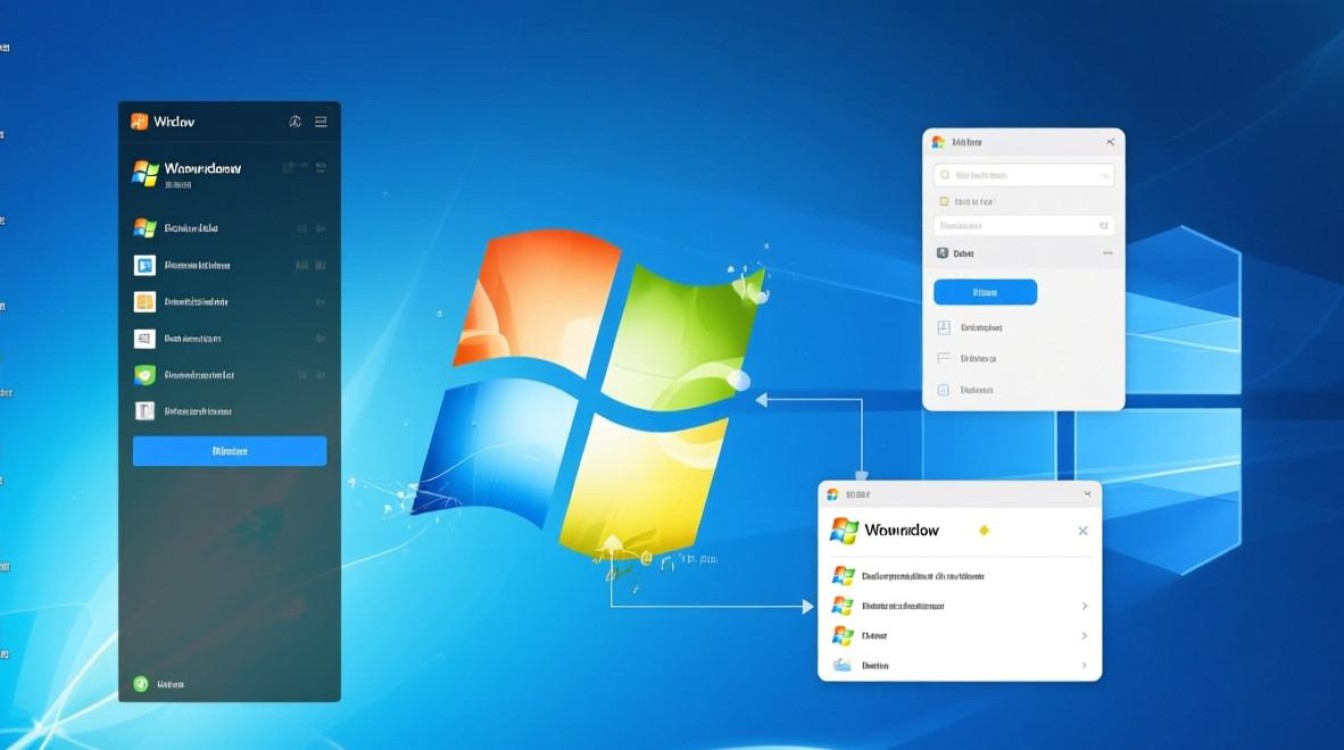Select the green shield icon in the sidebar list
Viewport: 1344px width, 750px height.
point(145,374)
